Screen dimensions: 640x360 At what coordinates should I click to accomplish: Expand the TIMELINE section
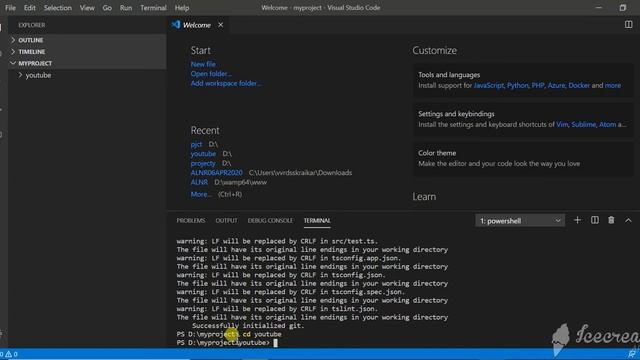point(87,52)
